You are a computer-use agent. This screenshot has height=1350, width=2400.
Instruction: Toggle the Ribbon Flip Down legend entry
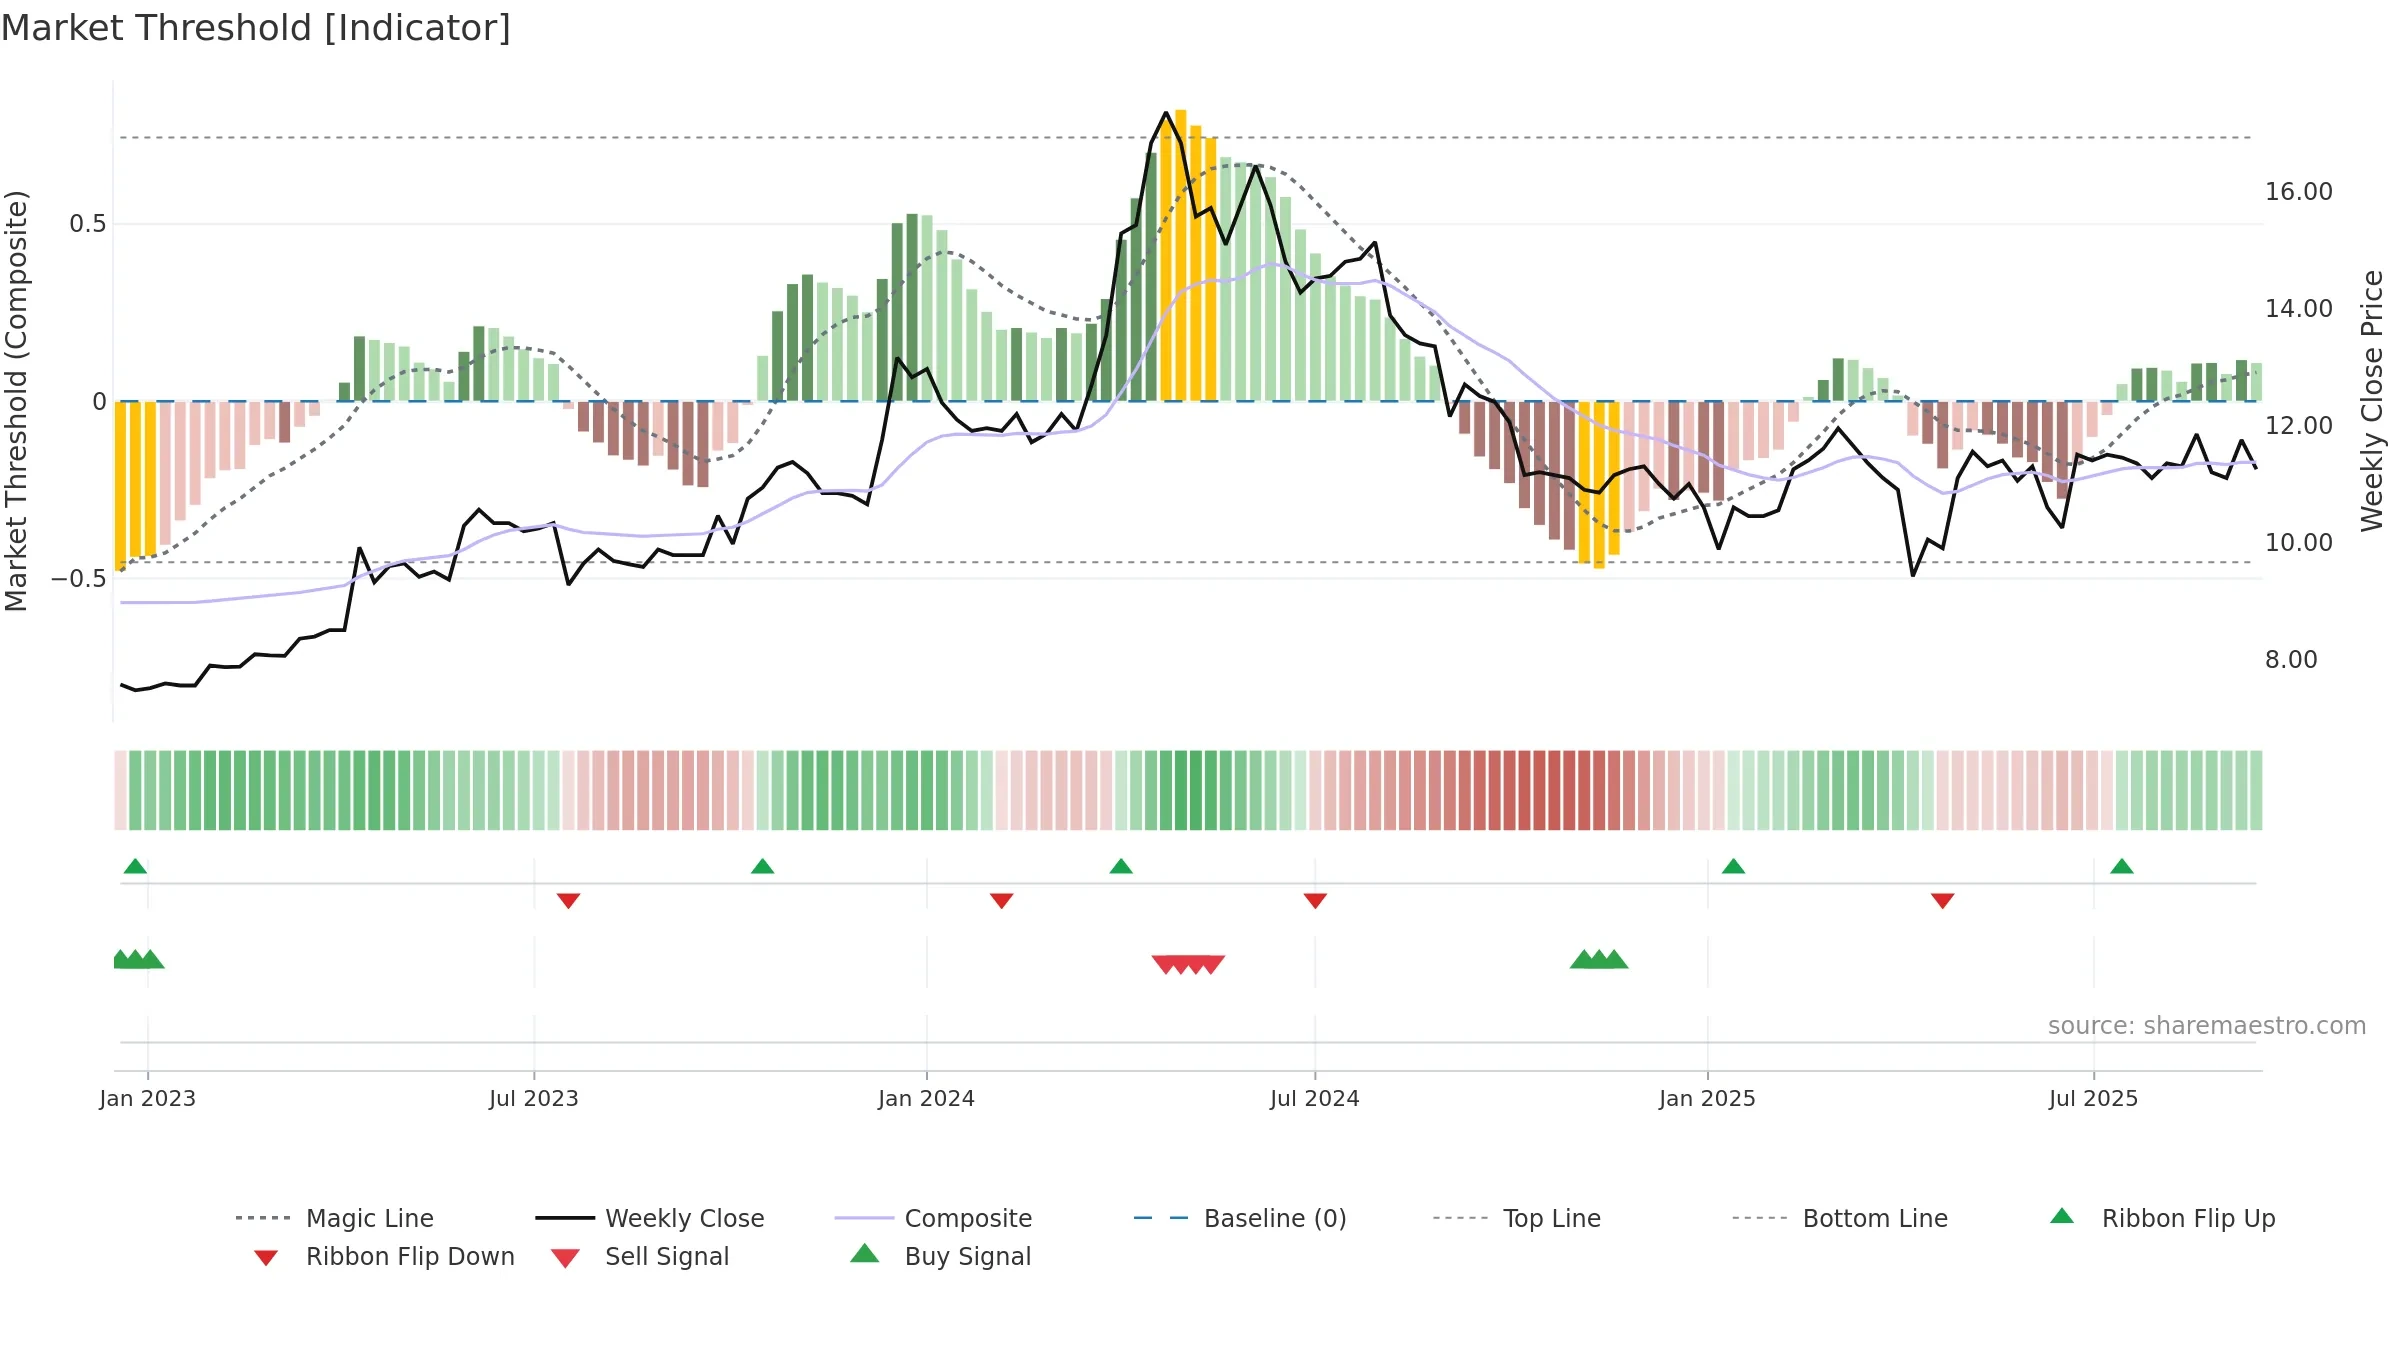[382, 1256]
